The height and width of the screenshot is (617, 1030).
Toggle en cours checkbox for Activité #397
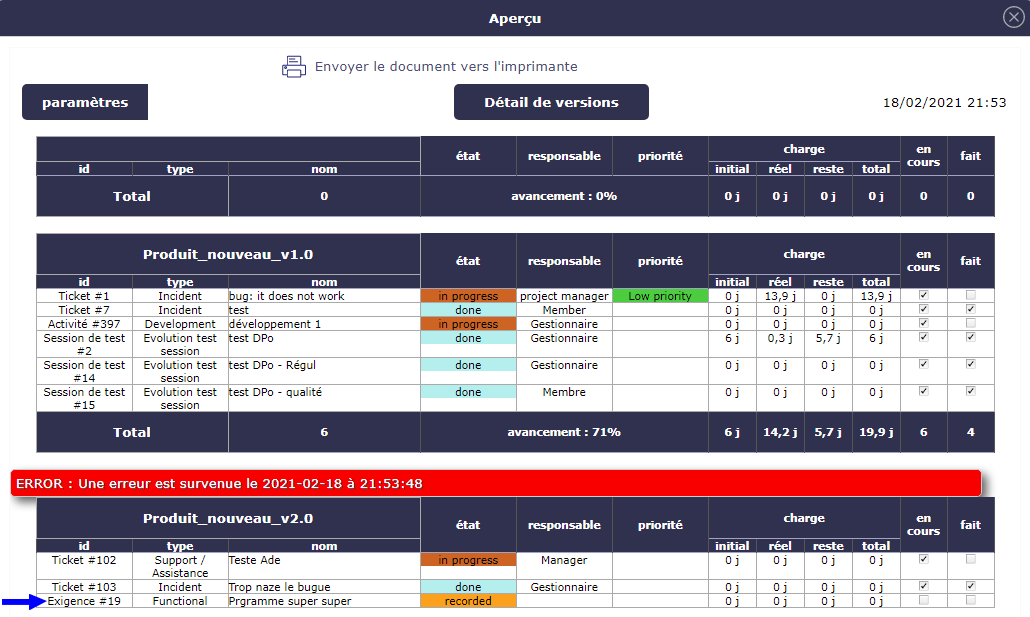pos(923,324)
